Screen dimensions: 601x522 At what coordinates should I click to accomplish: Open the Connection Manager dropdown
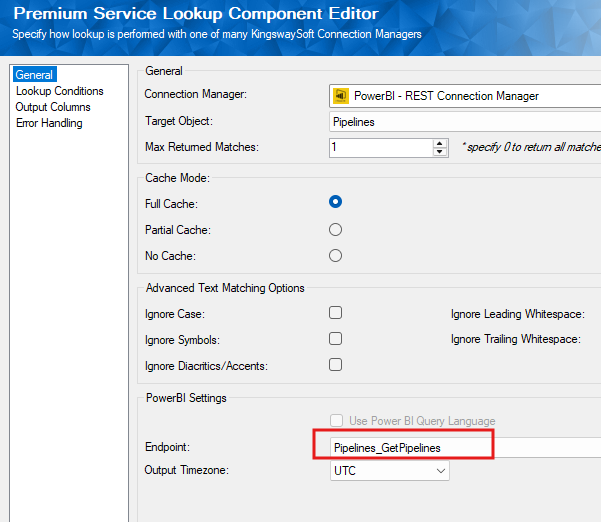[465, 96]
